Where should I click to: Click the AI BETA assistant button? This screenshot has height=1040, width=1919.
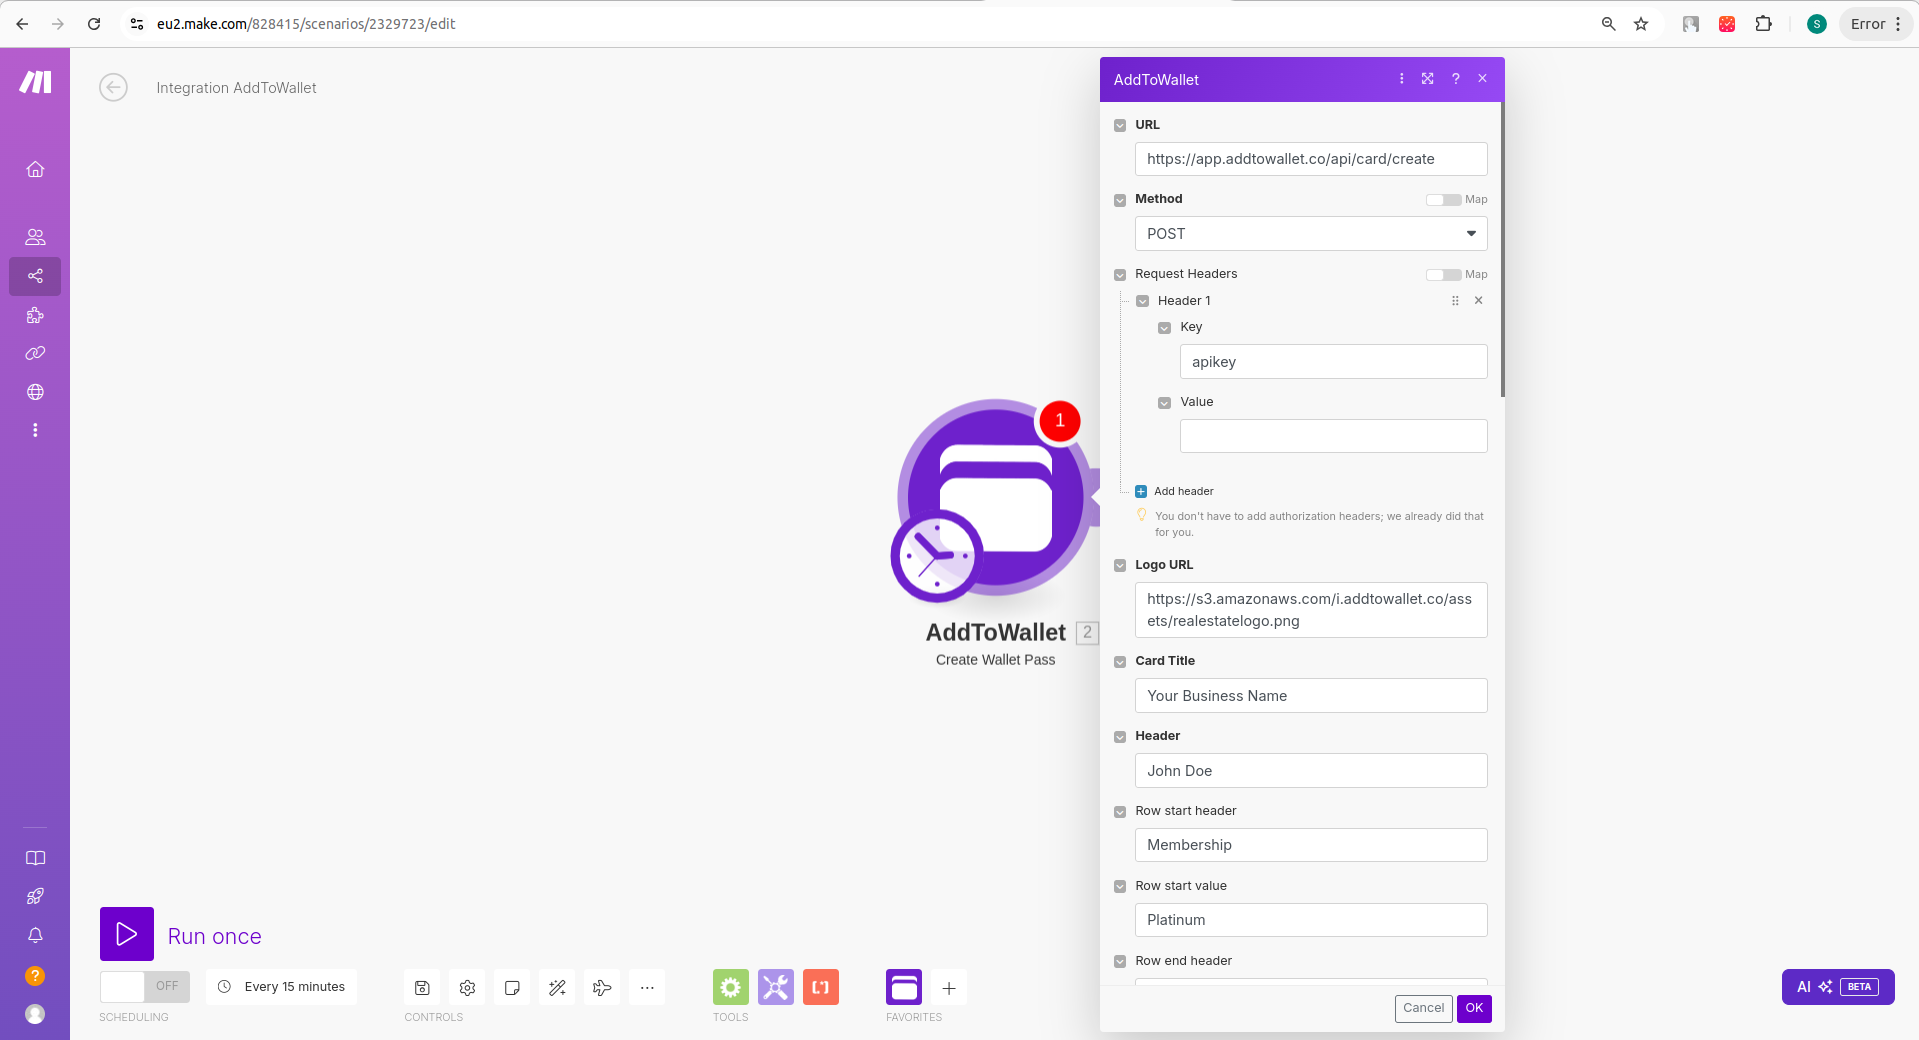pos(1838,987)
